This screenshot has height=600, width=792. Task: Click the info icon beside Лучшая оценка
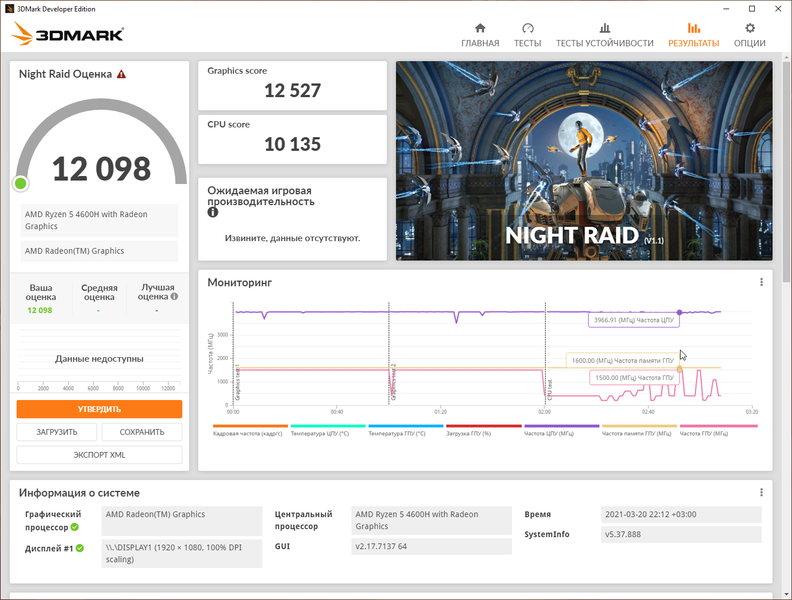[x=174, y=296]
